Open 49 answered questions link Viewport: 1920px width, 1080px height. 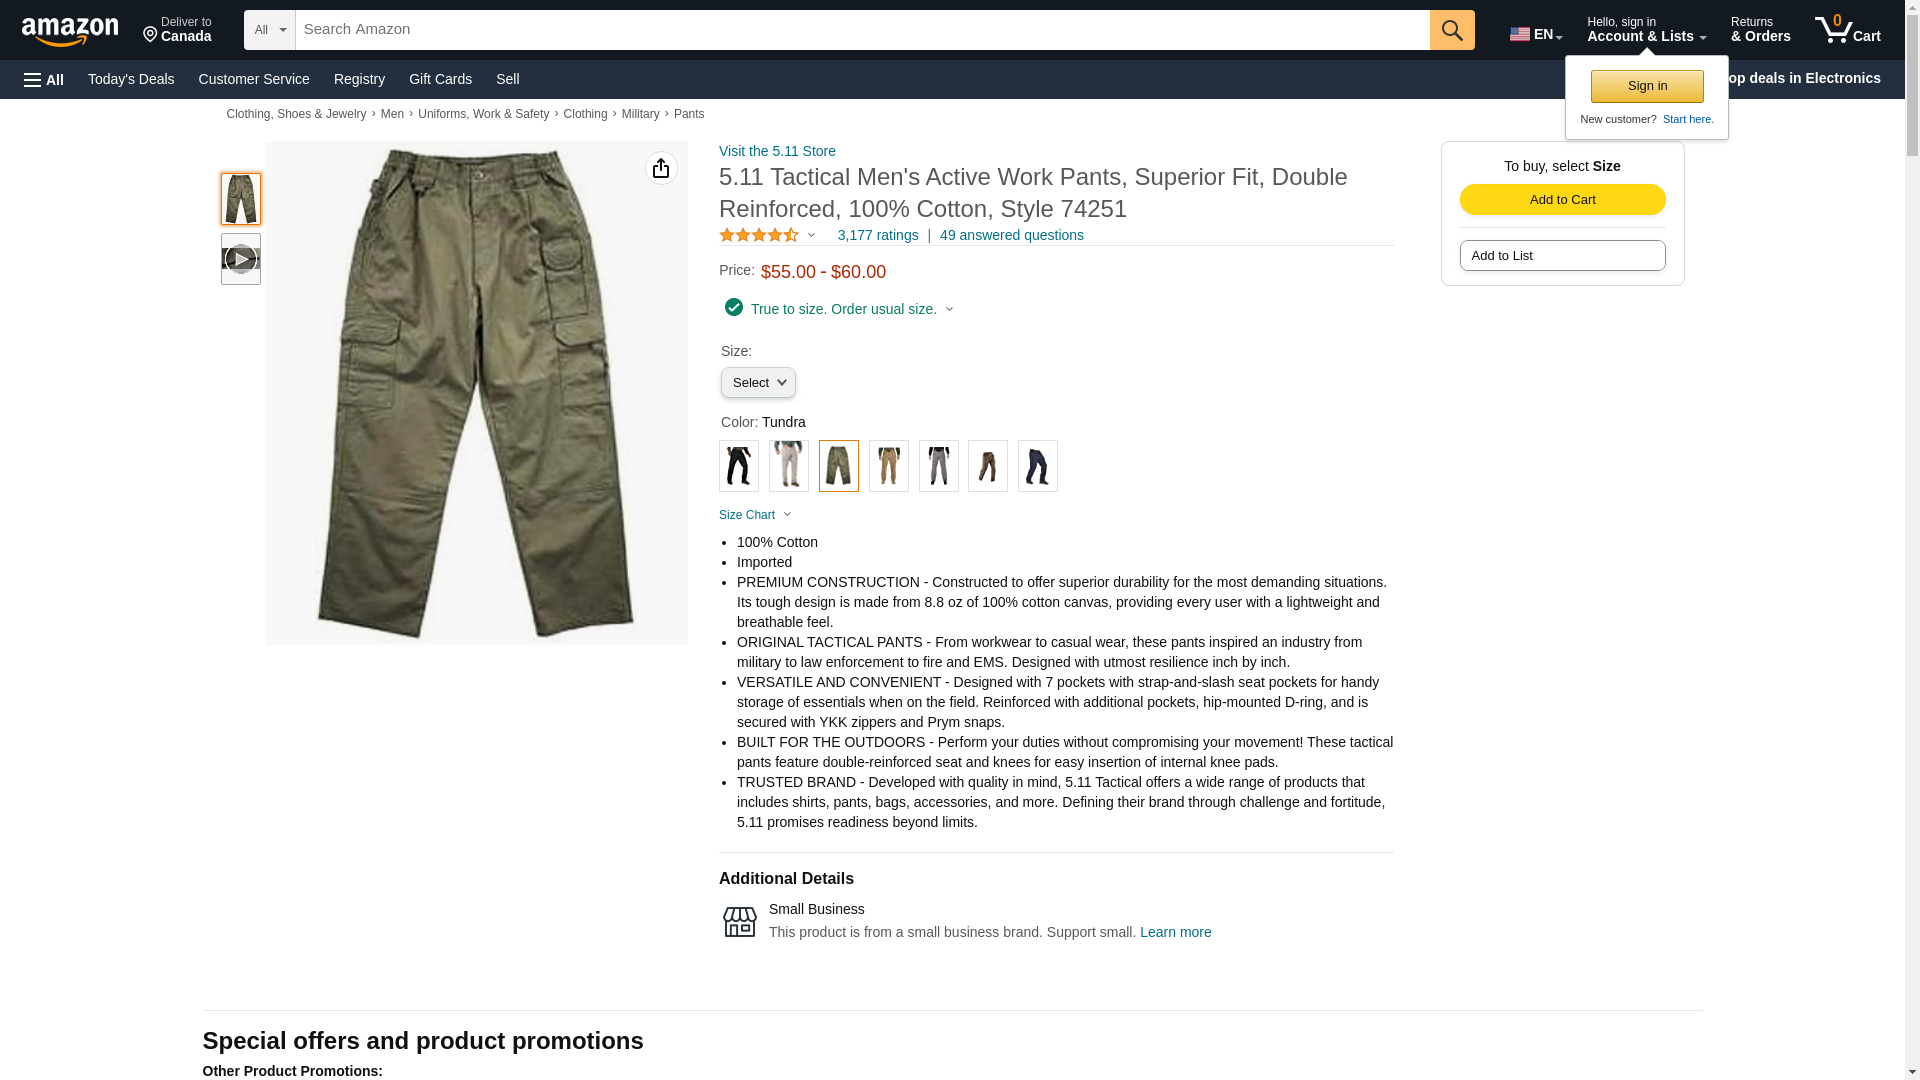pyautogui.click(x=1011, y=235)
